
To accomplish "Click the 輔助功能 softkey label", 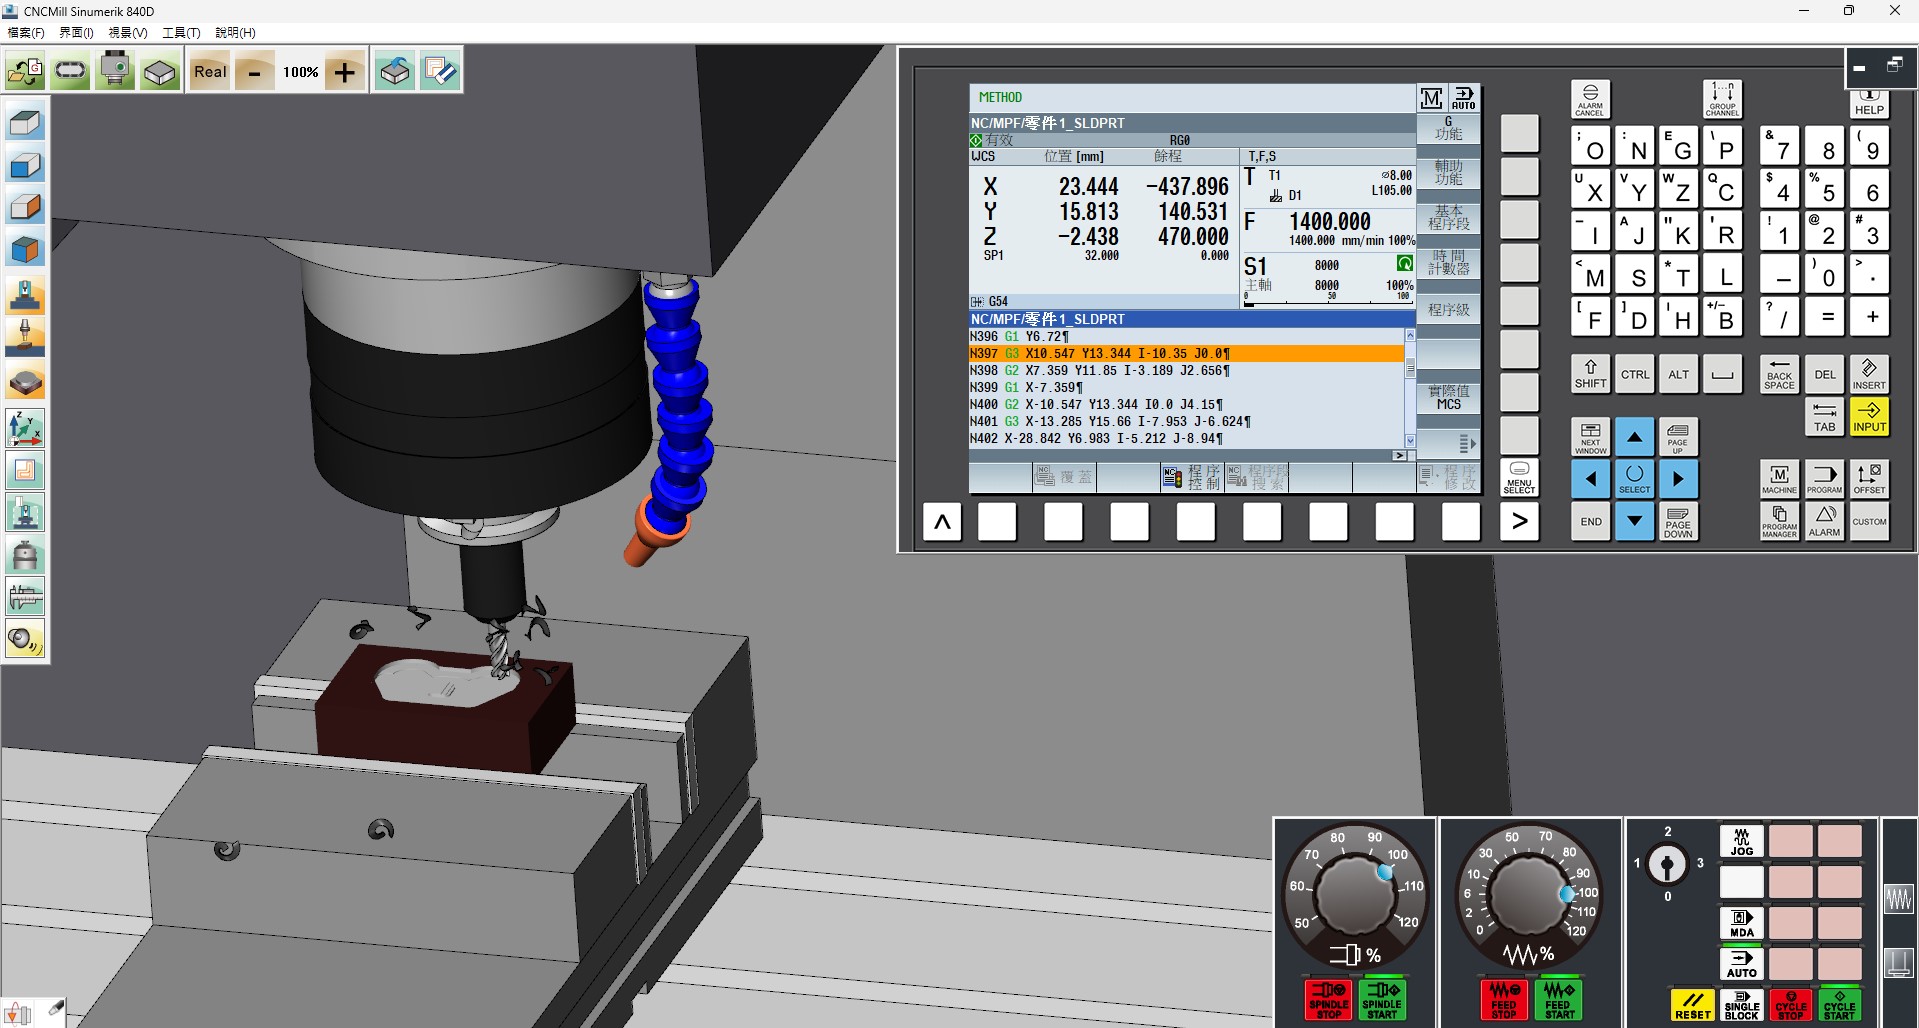I will coord(1448,172).
